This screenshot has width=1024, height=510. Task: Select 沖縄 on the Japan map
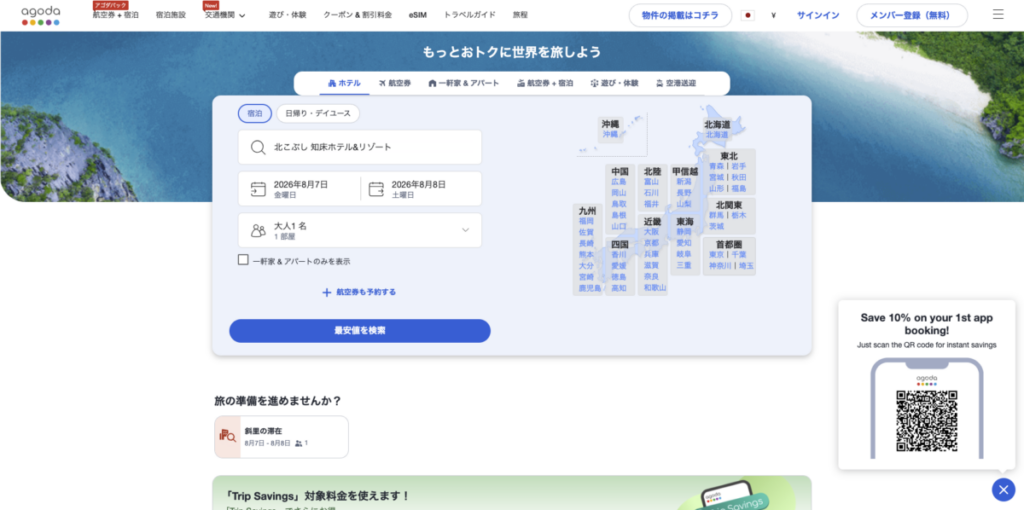pyautogui.click(x=610, y=134)
